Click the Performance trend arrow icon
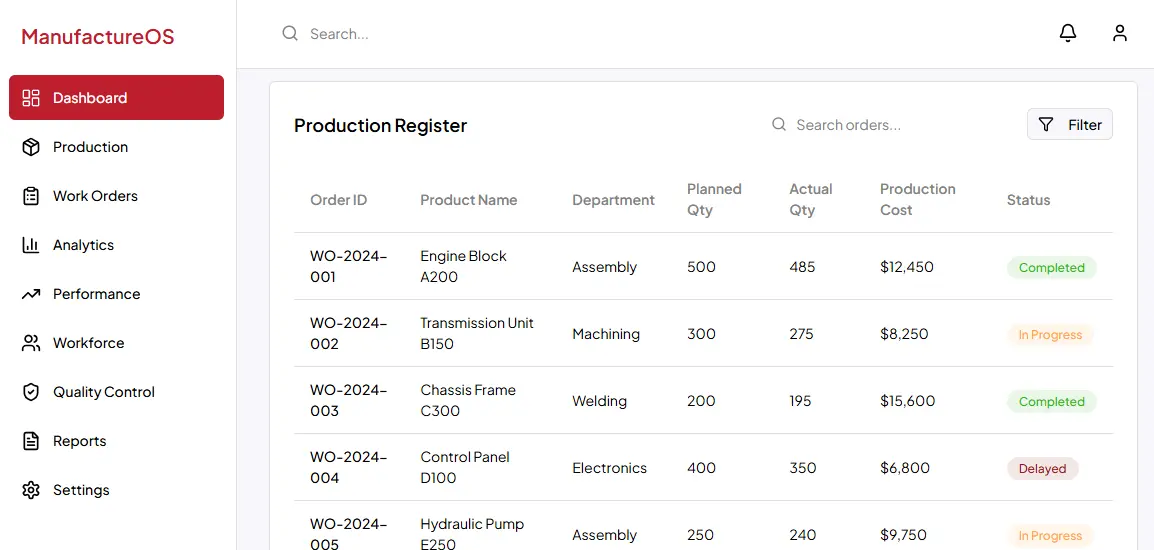 pyautogui.click(x=31, y=294)
